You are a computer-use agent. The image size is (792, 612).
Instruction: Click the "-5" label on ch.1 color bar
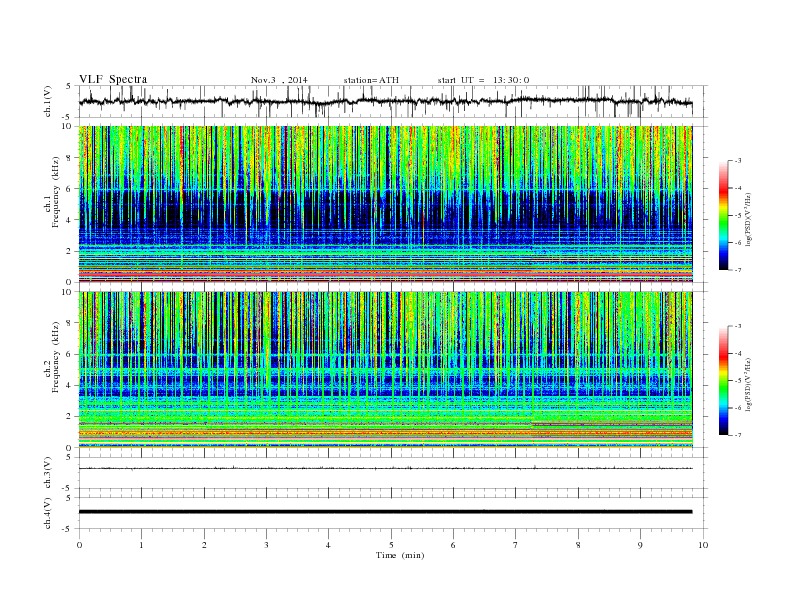737,216
